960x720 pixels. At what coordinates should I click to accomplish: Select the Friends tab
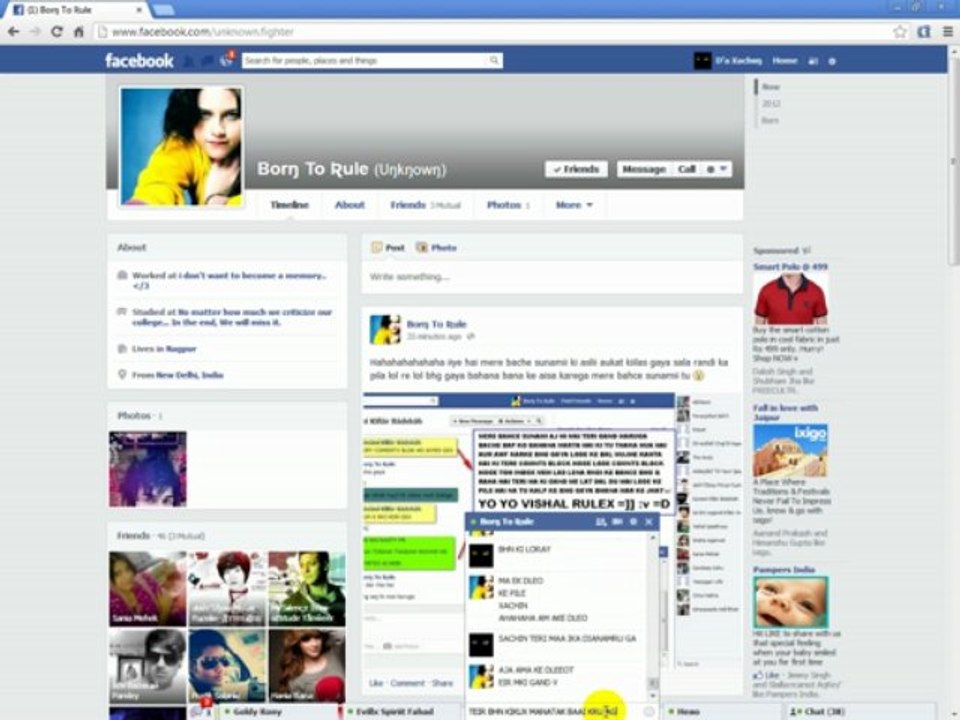425,204
